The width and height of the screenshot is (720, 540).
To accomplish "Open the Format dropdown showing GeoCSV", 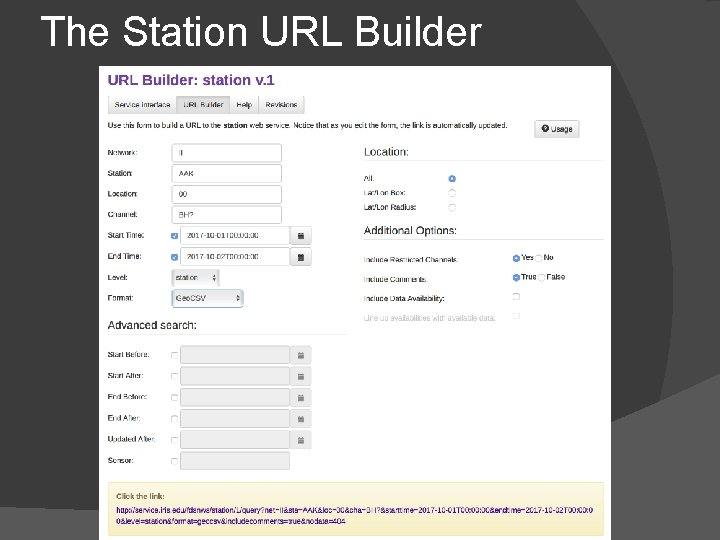I will 208,298.
